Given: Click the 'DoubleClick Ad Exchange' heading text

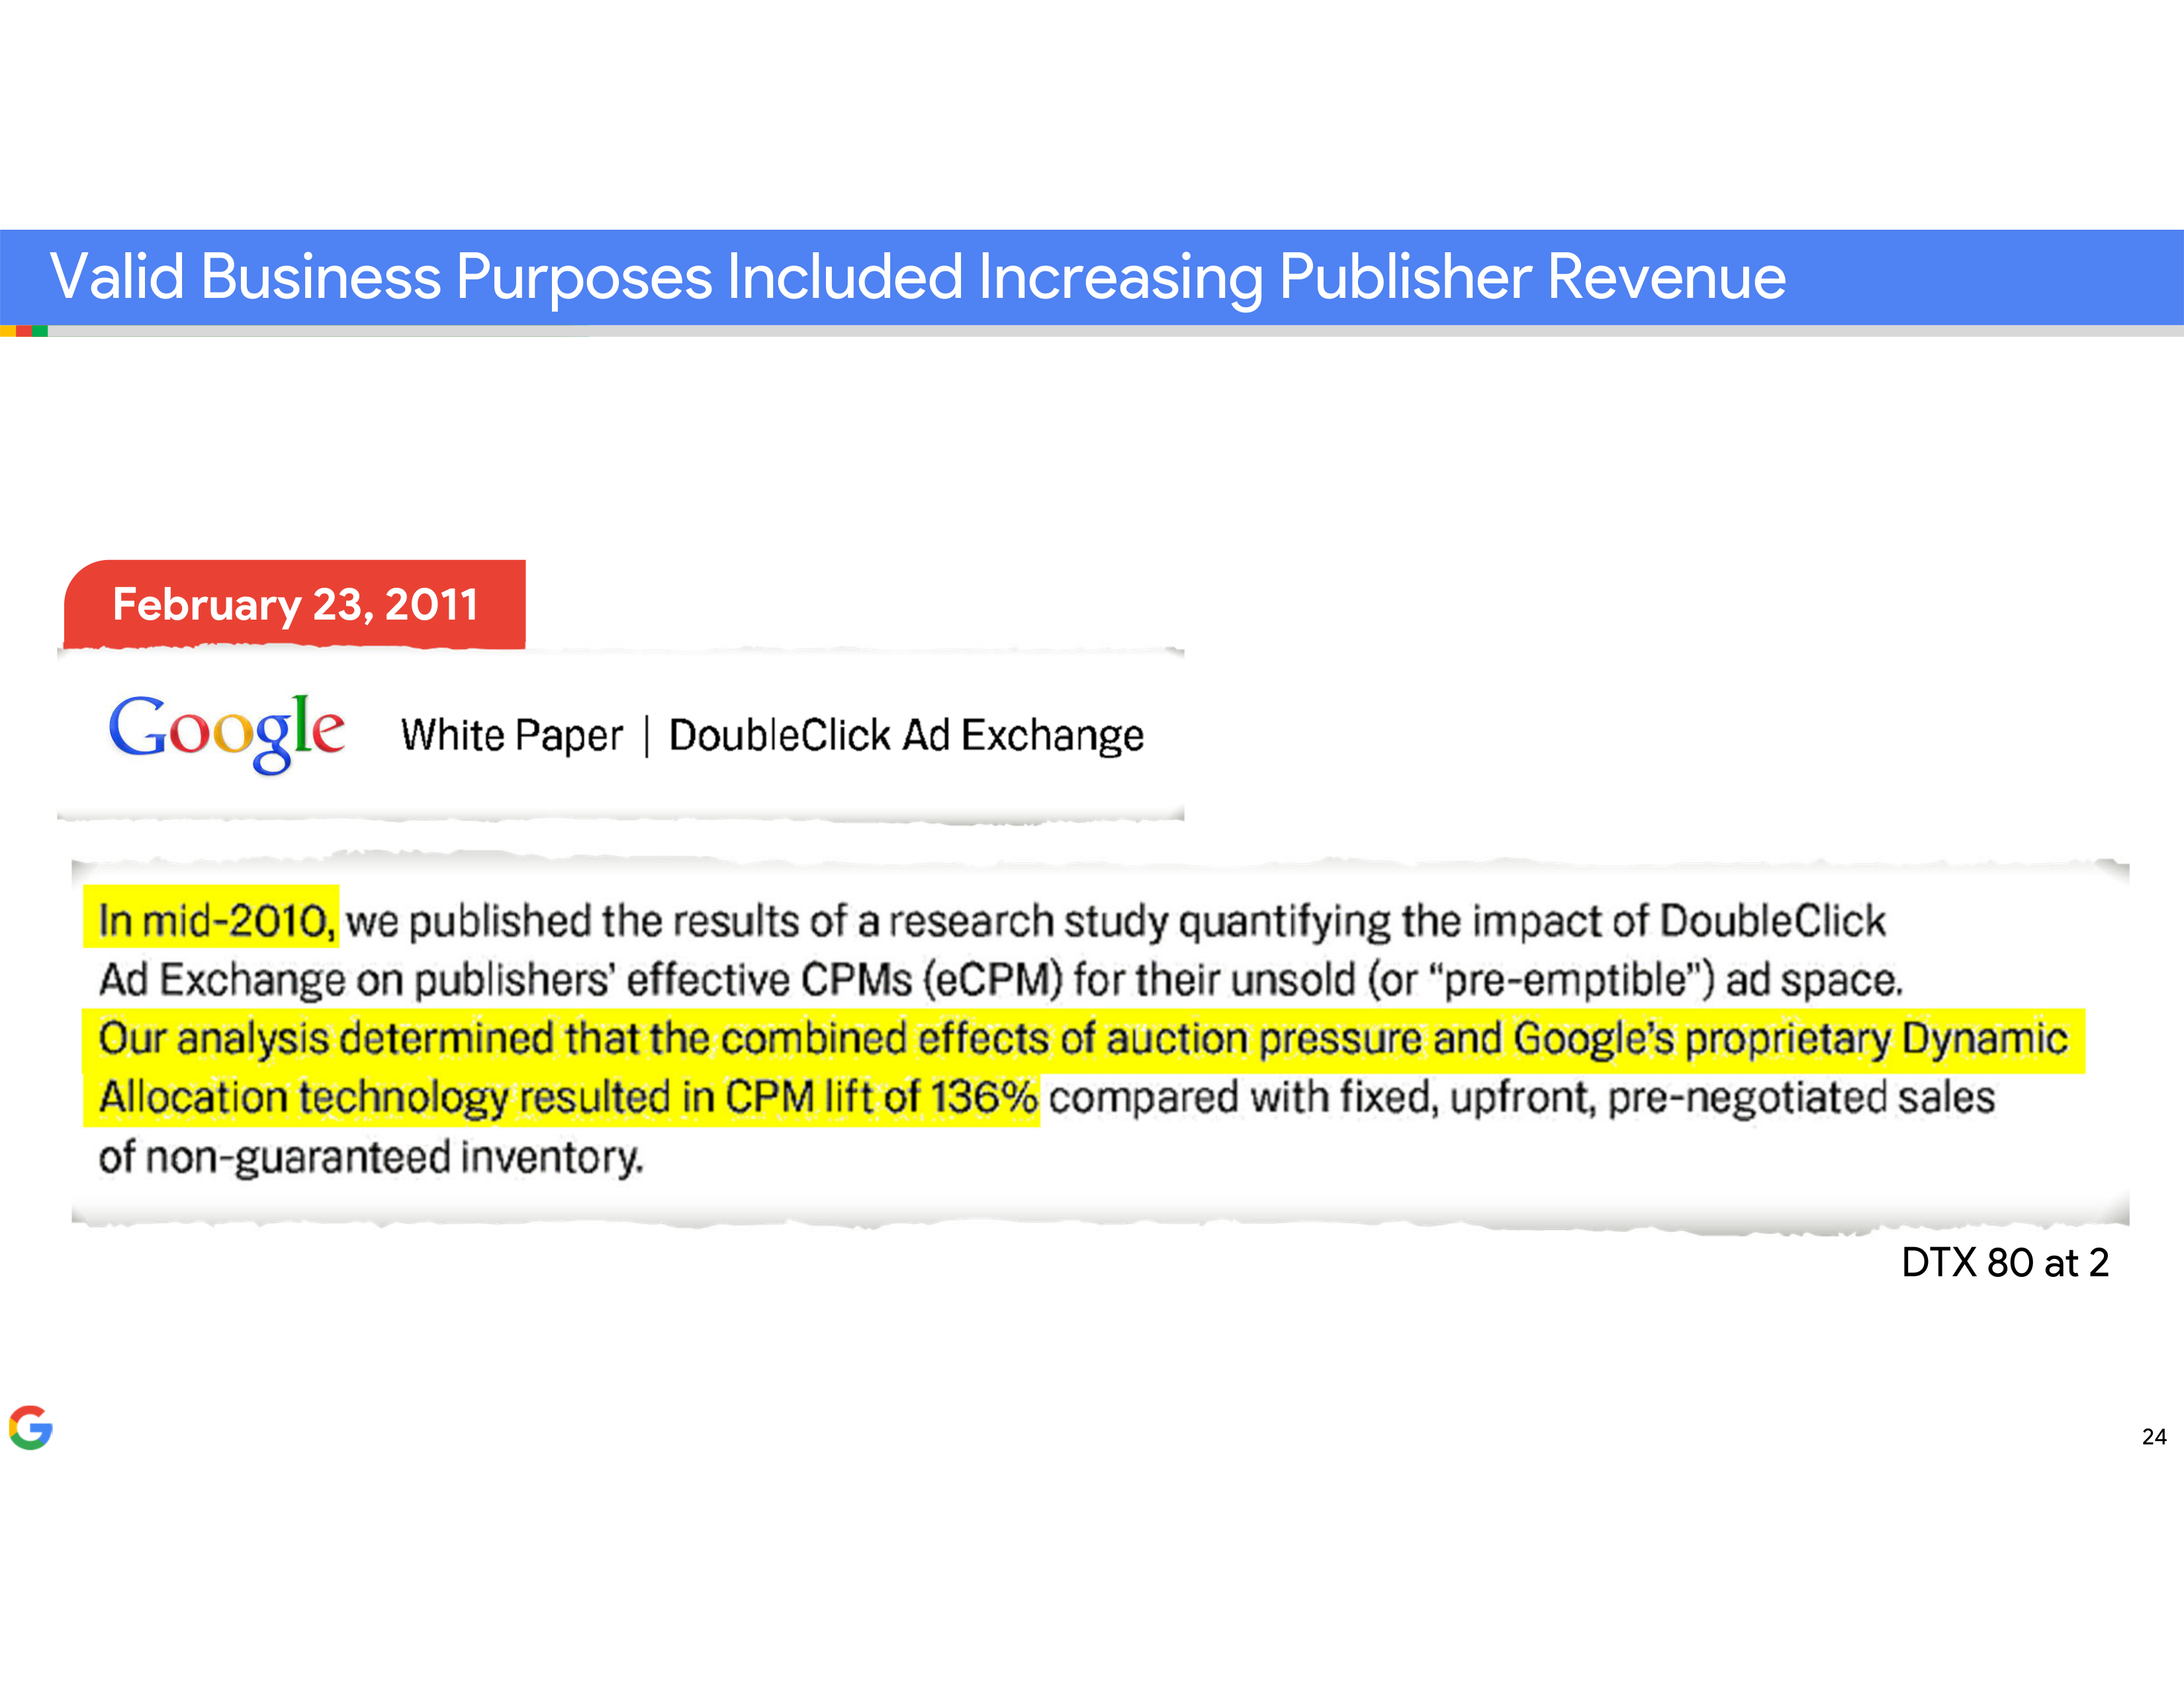Looking at the screenshot, I should pos(906,736).
